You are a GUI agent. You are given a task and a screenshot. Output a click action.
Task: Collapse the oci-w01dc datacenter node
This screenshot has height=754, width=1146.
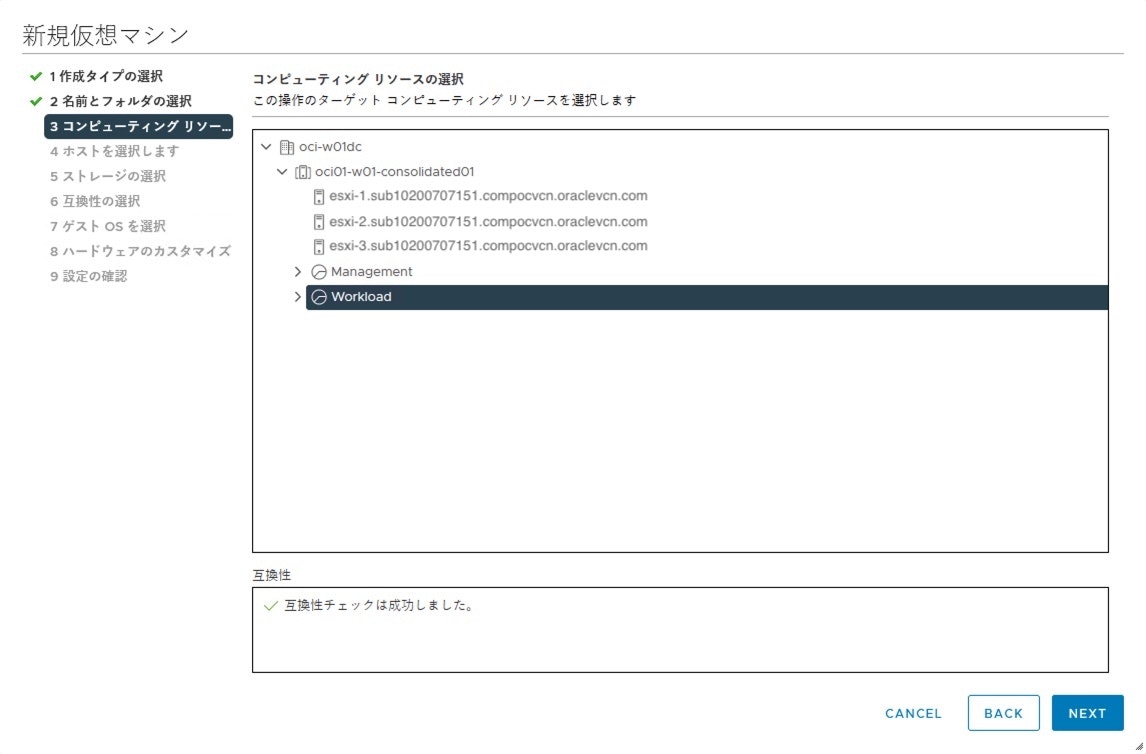point(267,147)
